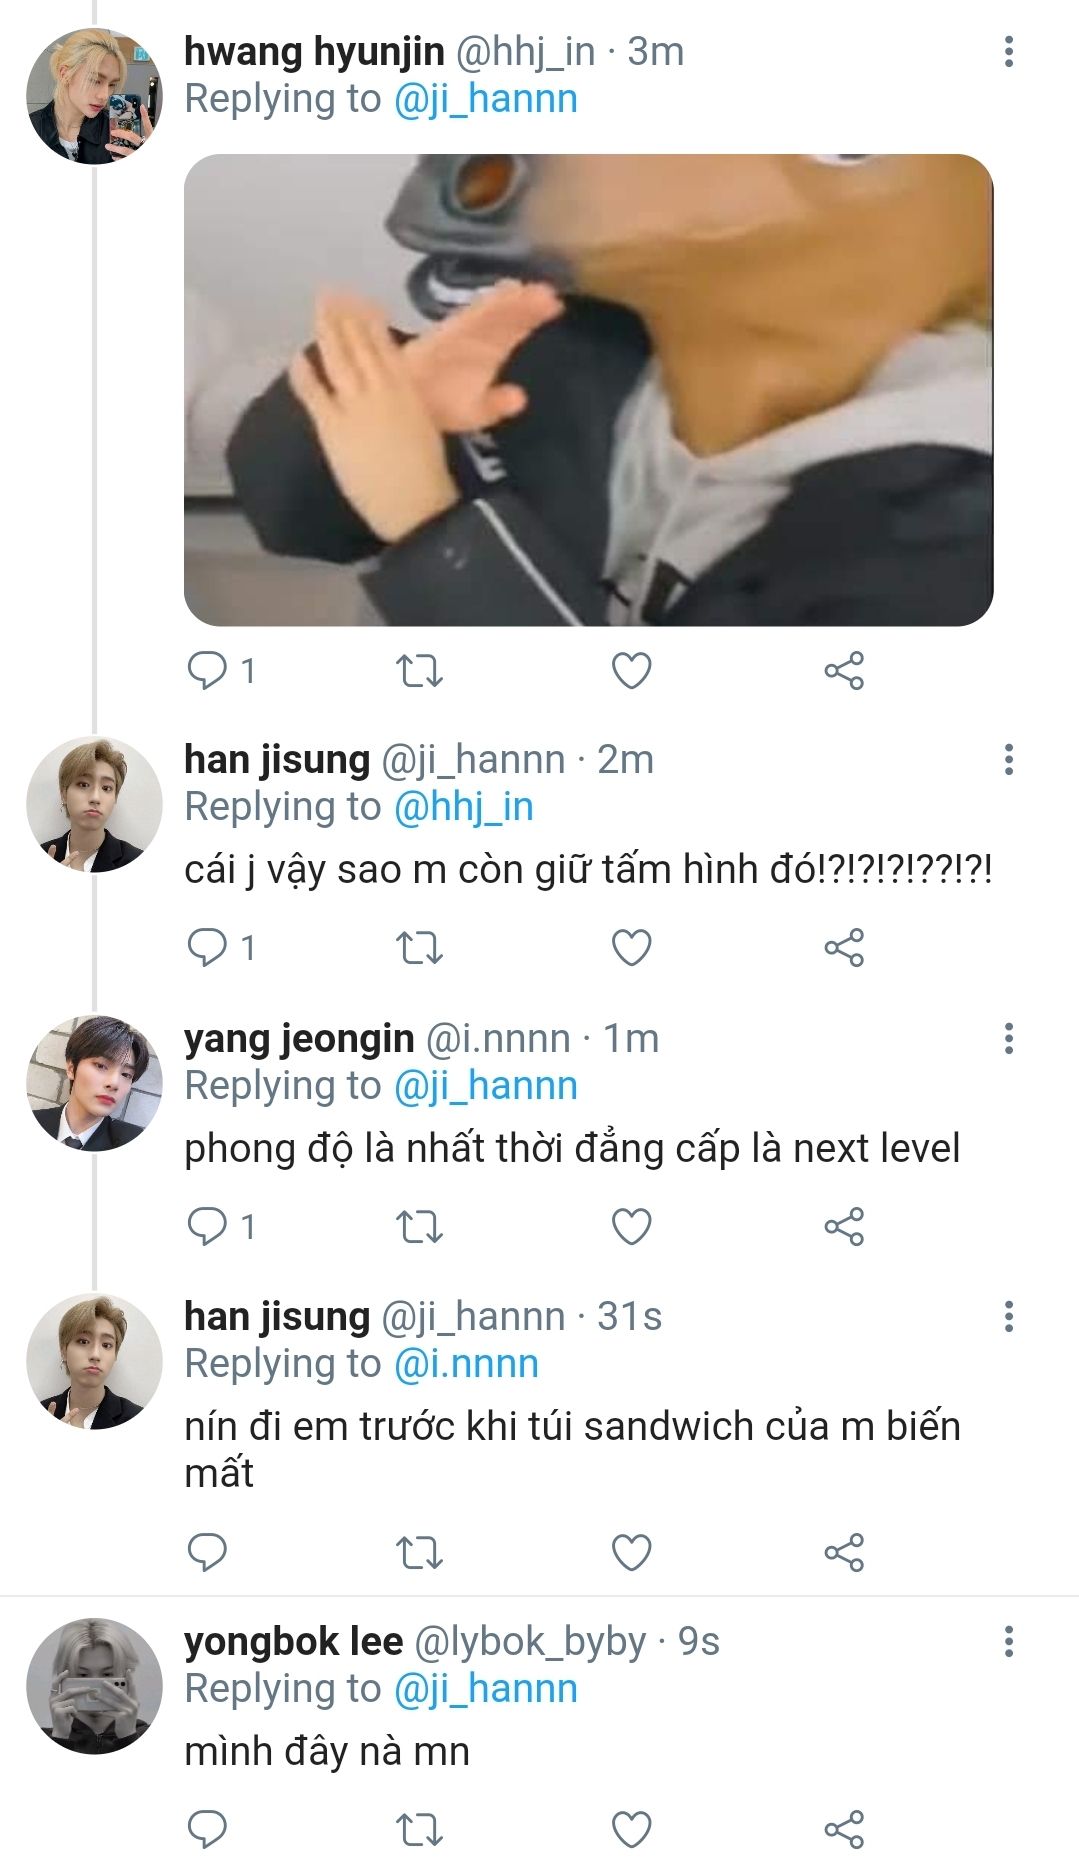Share yang jeongin's tweet

pos(844,1227)
